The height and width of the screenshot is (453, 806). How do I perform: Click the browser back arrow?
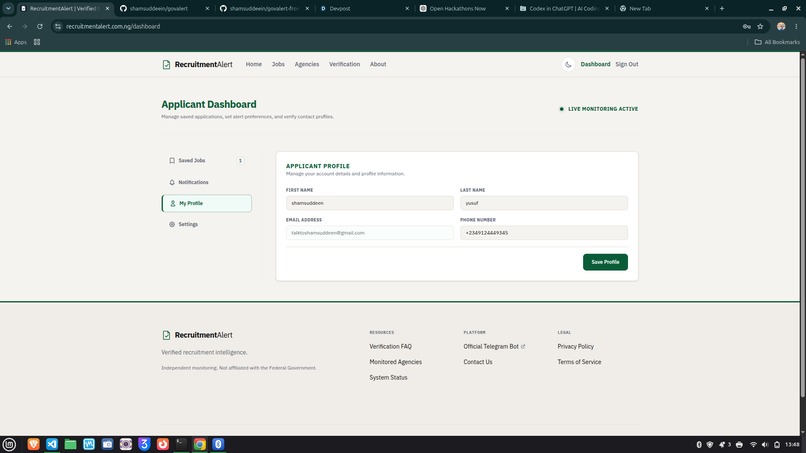click(10, 26)
